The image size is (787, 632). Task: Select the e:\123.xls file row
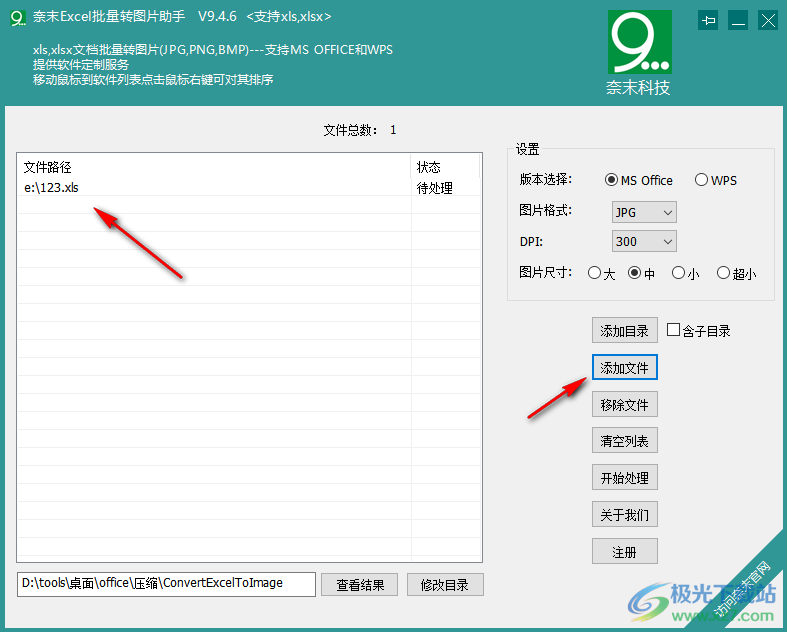click(249, 188)
